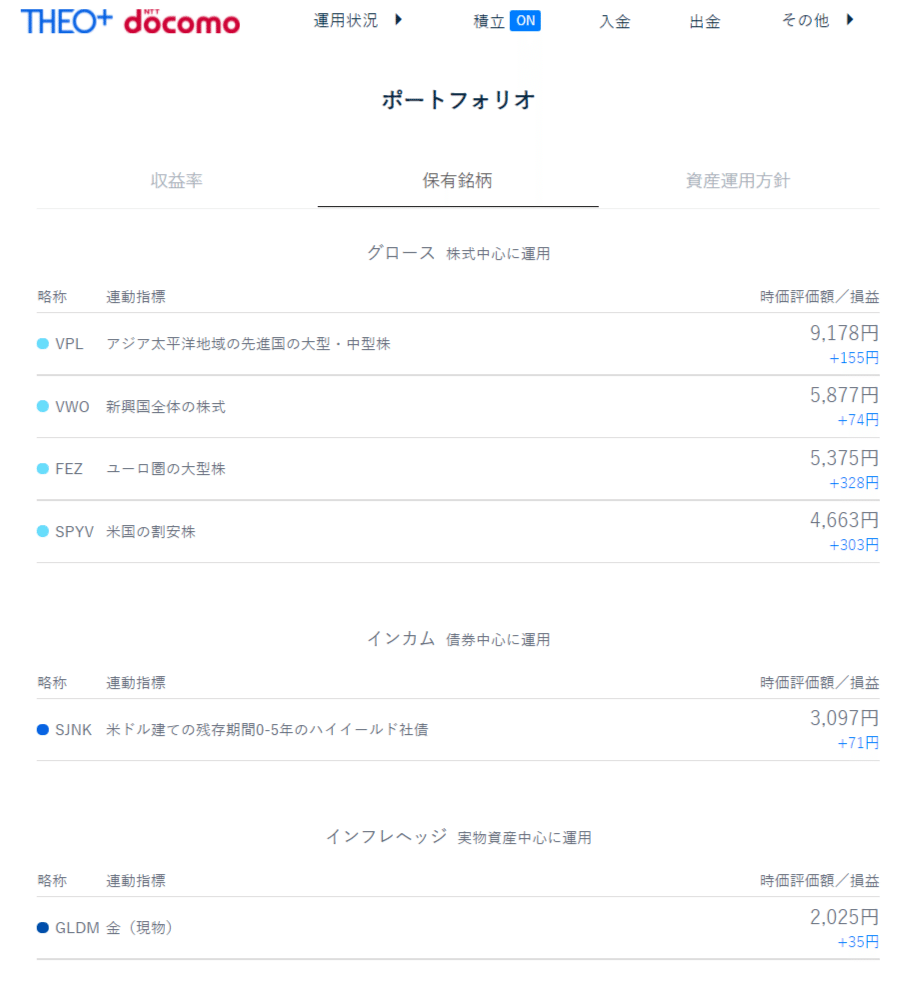
Task: Click the SPYV color dot
Action: pos(43,531)
